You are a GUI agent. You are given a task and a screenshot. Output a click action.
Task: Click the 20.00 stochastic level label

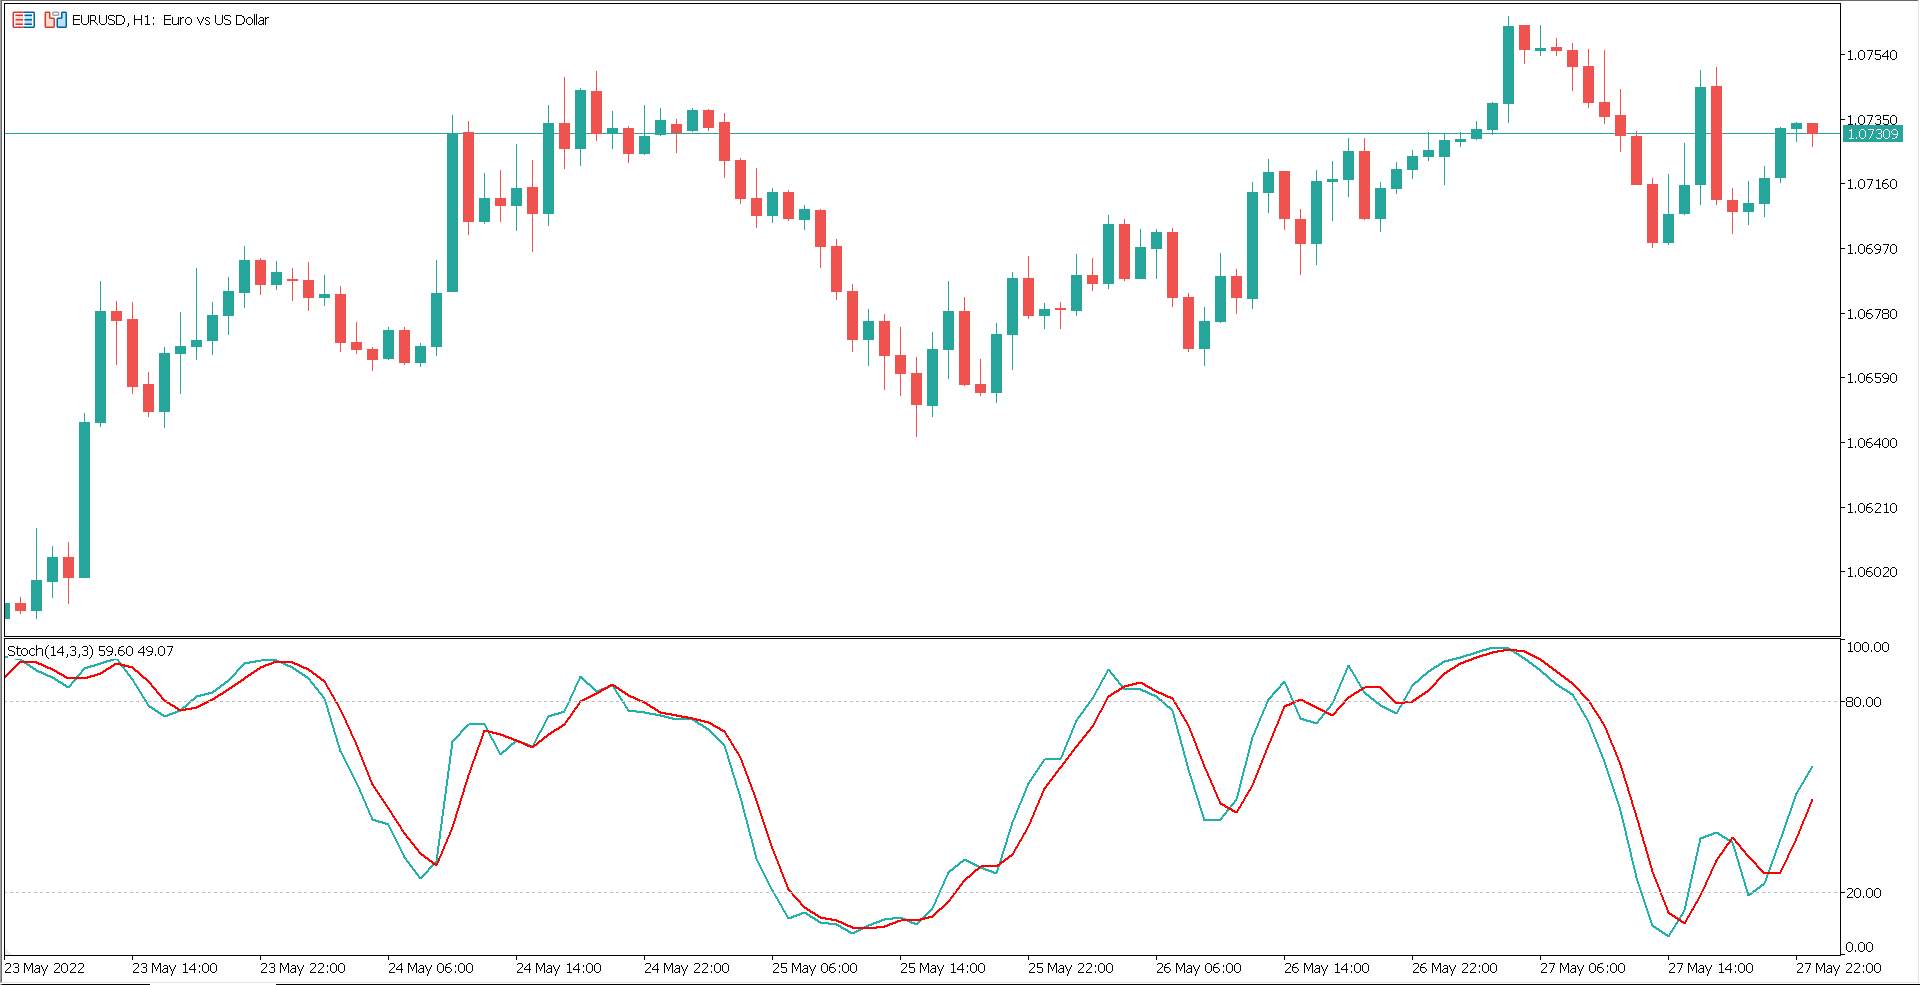click(1864, 893)
